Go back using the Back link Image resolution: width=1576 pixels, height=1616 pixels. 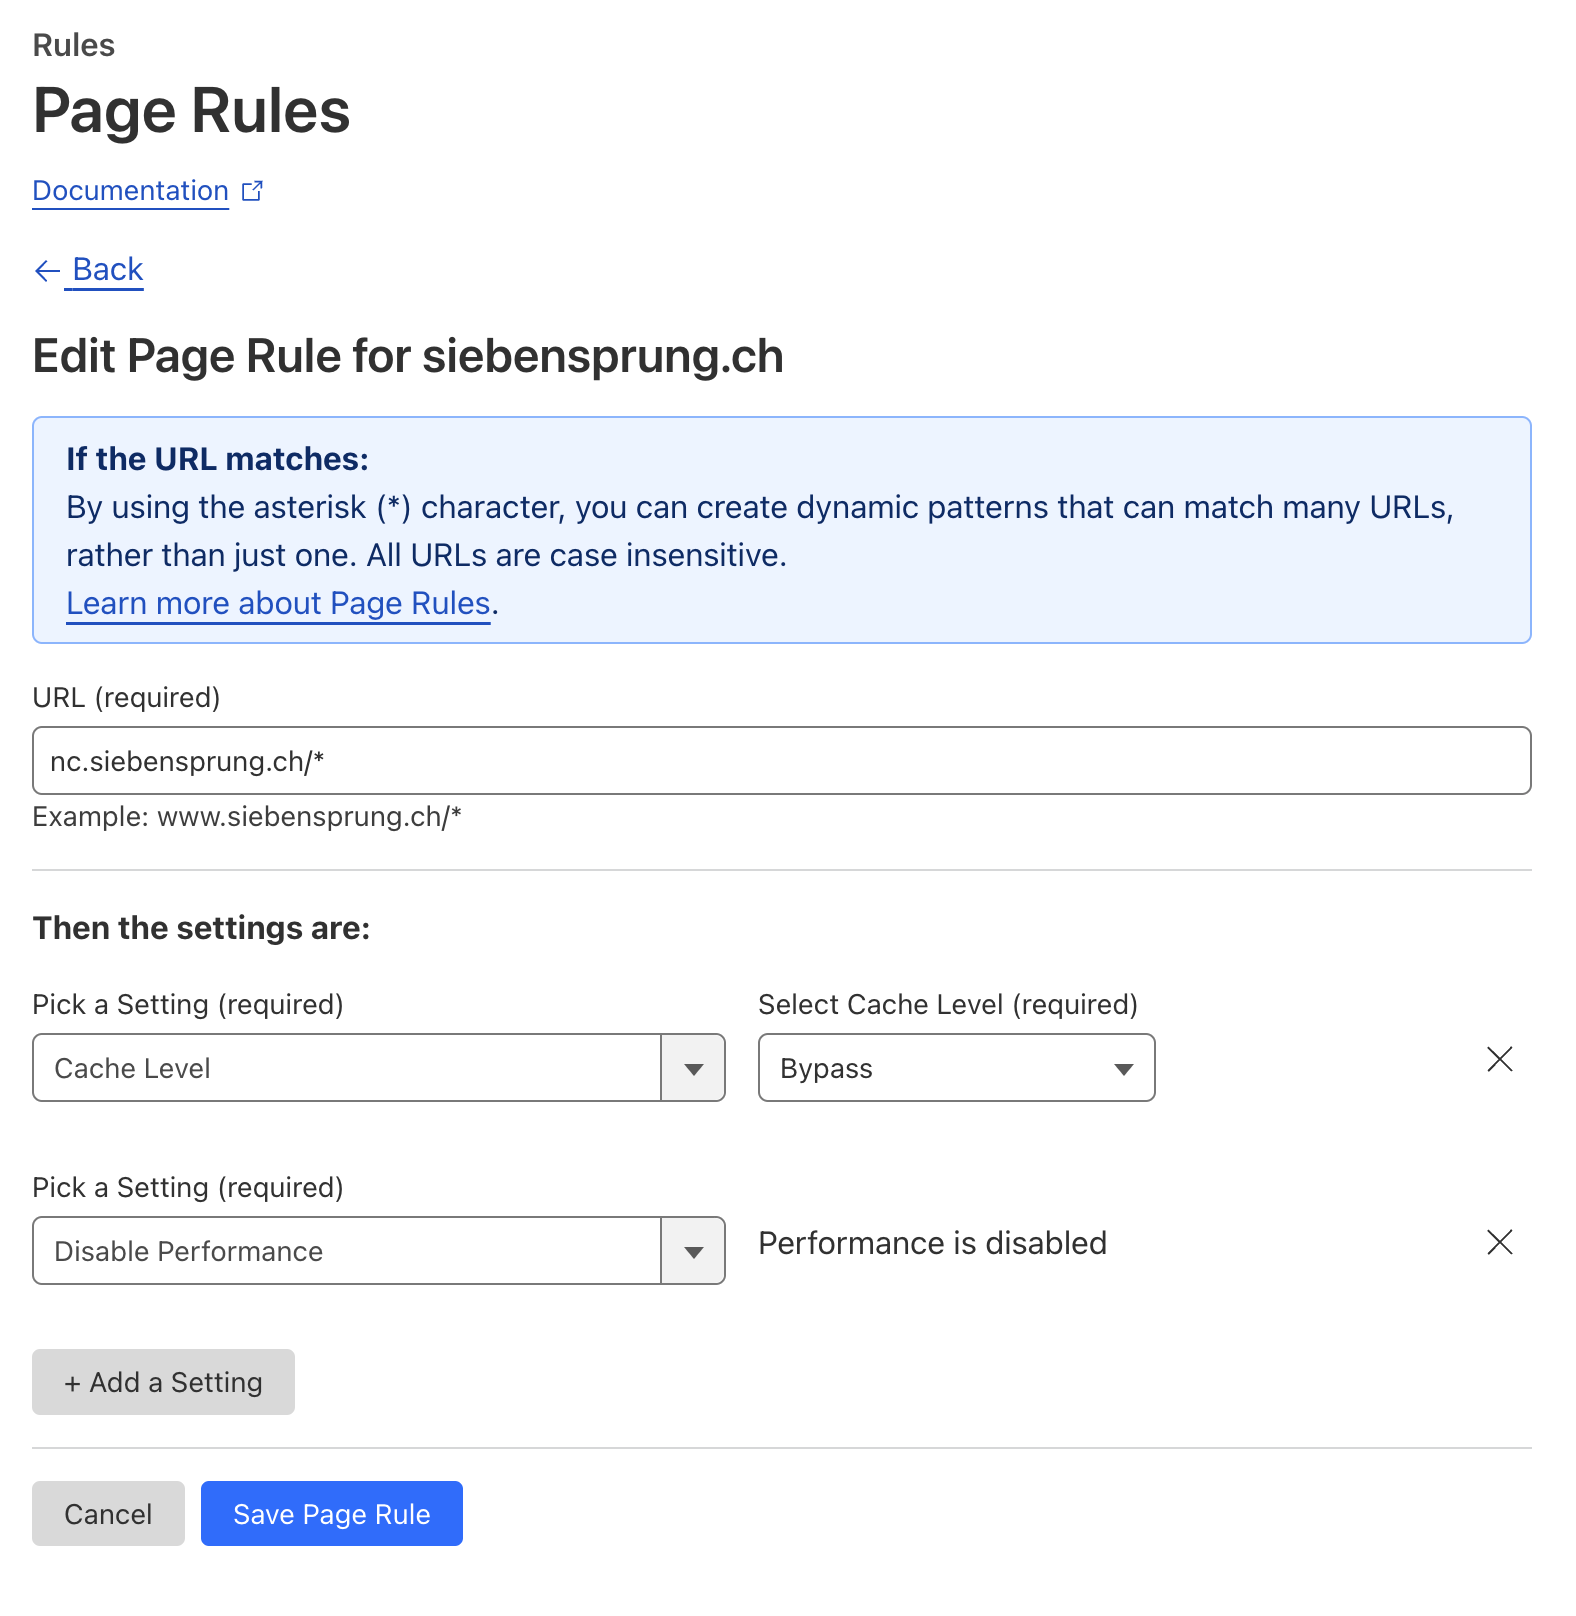(x=105, y=269)
